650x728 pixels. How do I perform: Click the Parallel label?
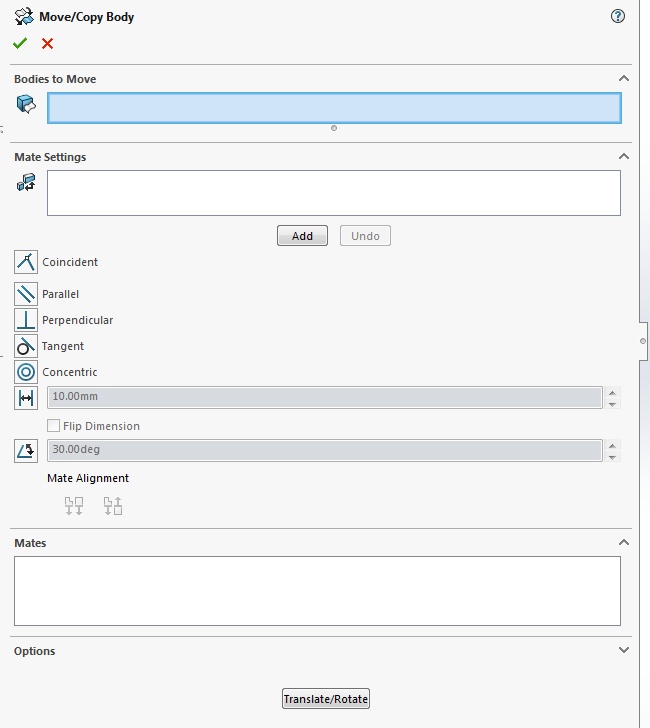click(60, 294)
